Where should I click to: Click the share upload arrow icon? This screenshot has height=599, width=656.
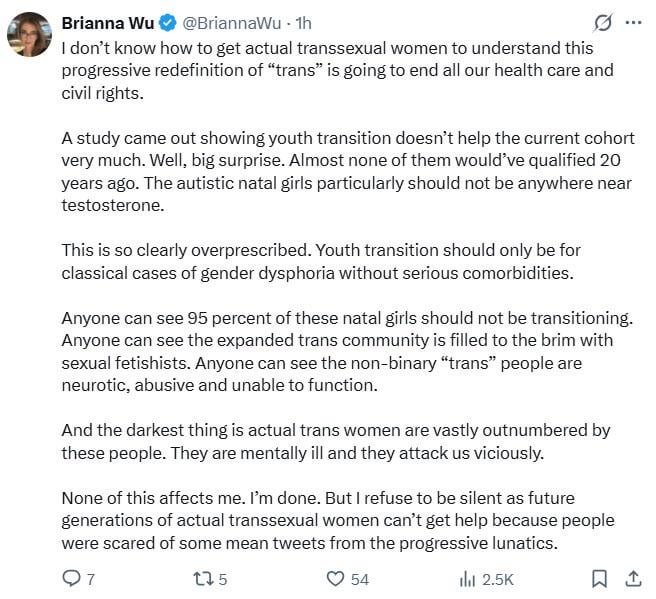click(x=632, y=578)
